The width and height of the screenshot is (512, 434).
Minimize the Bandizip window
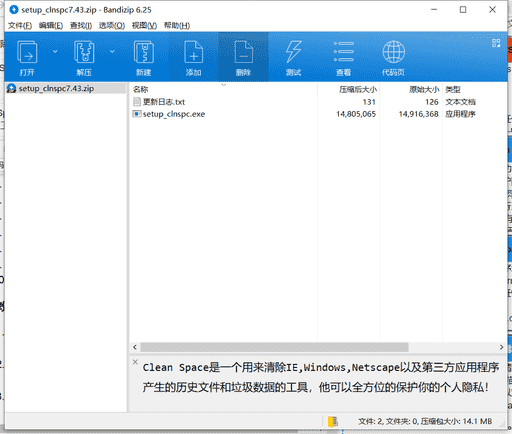[x=434, y=10]
